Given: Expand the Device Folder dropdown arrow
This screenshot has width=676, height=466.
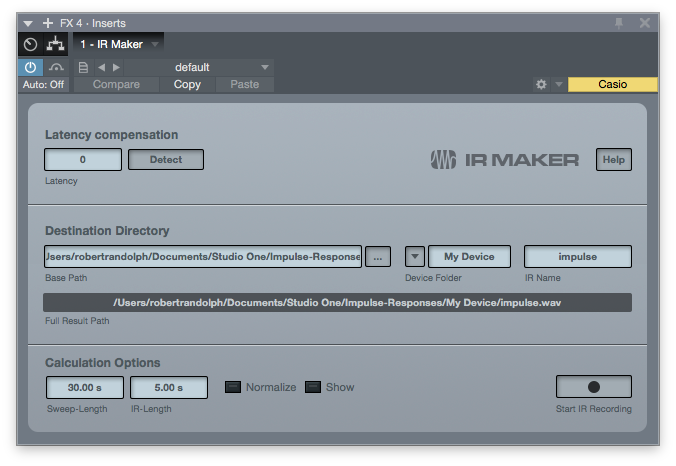Looking at the screenshot, I should coord(415,256).
